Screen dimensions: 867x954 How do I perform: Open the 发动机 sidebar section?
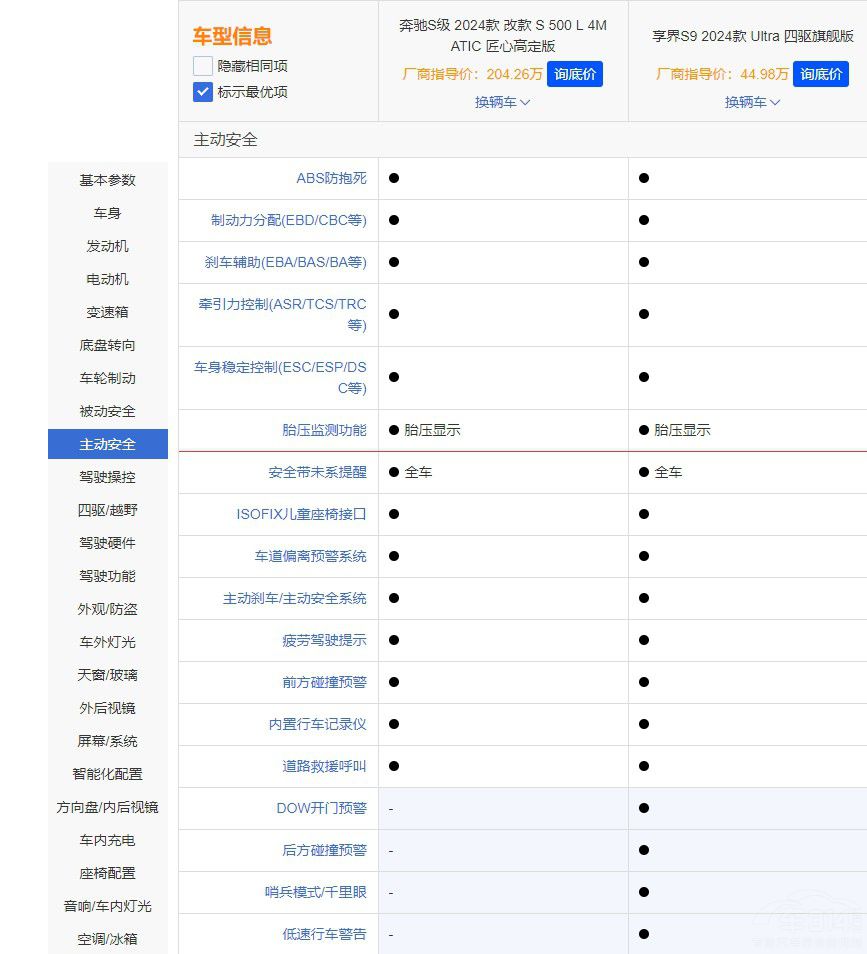tap(107, 246)
